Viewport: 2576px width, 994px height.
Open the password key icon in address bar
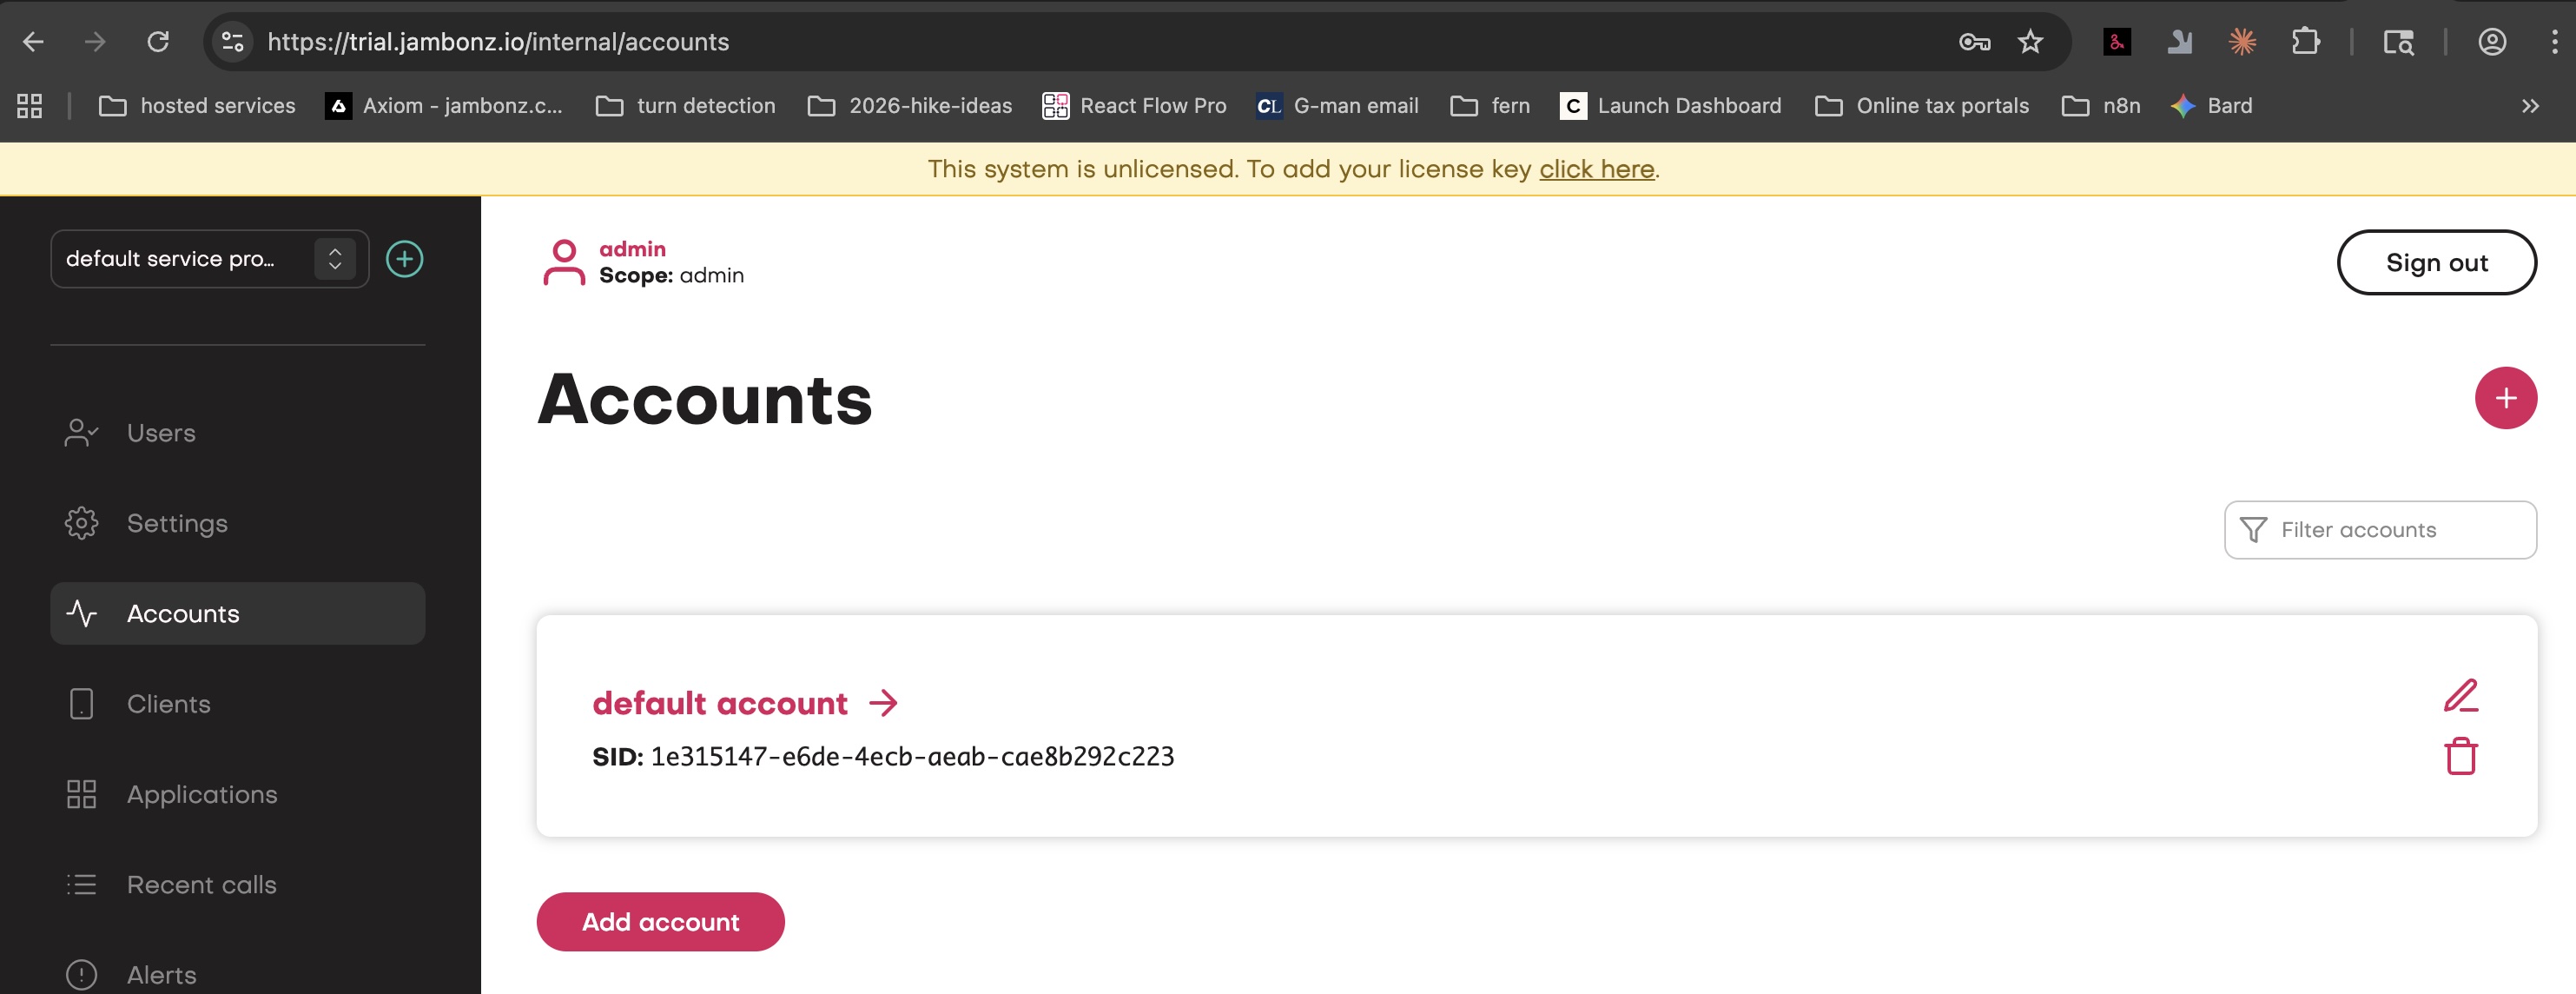1974,42
